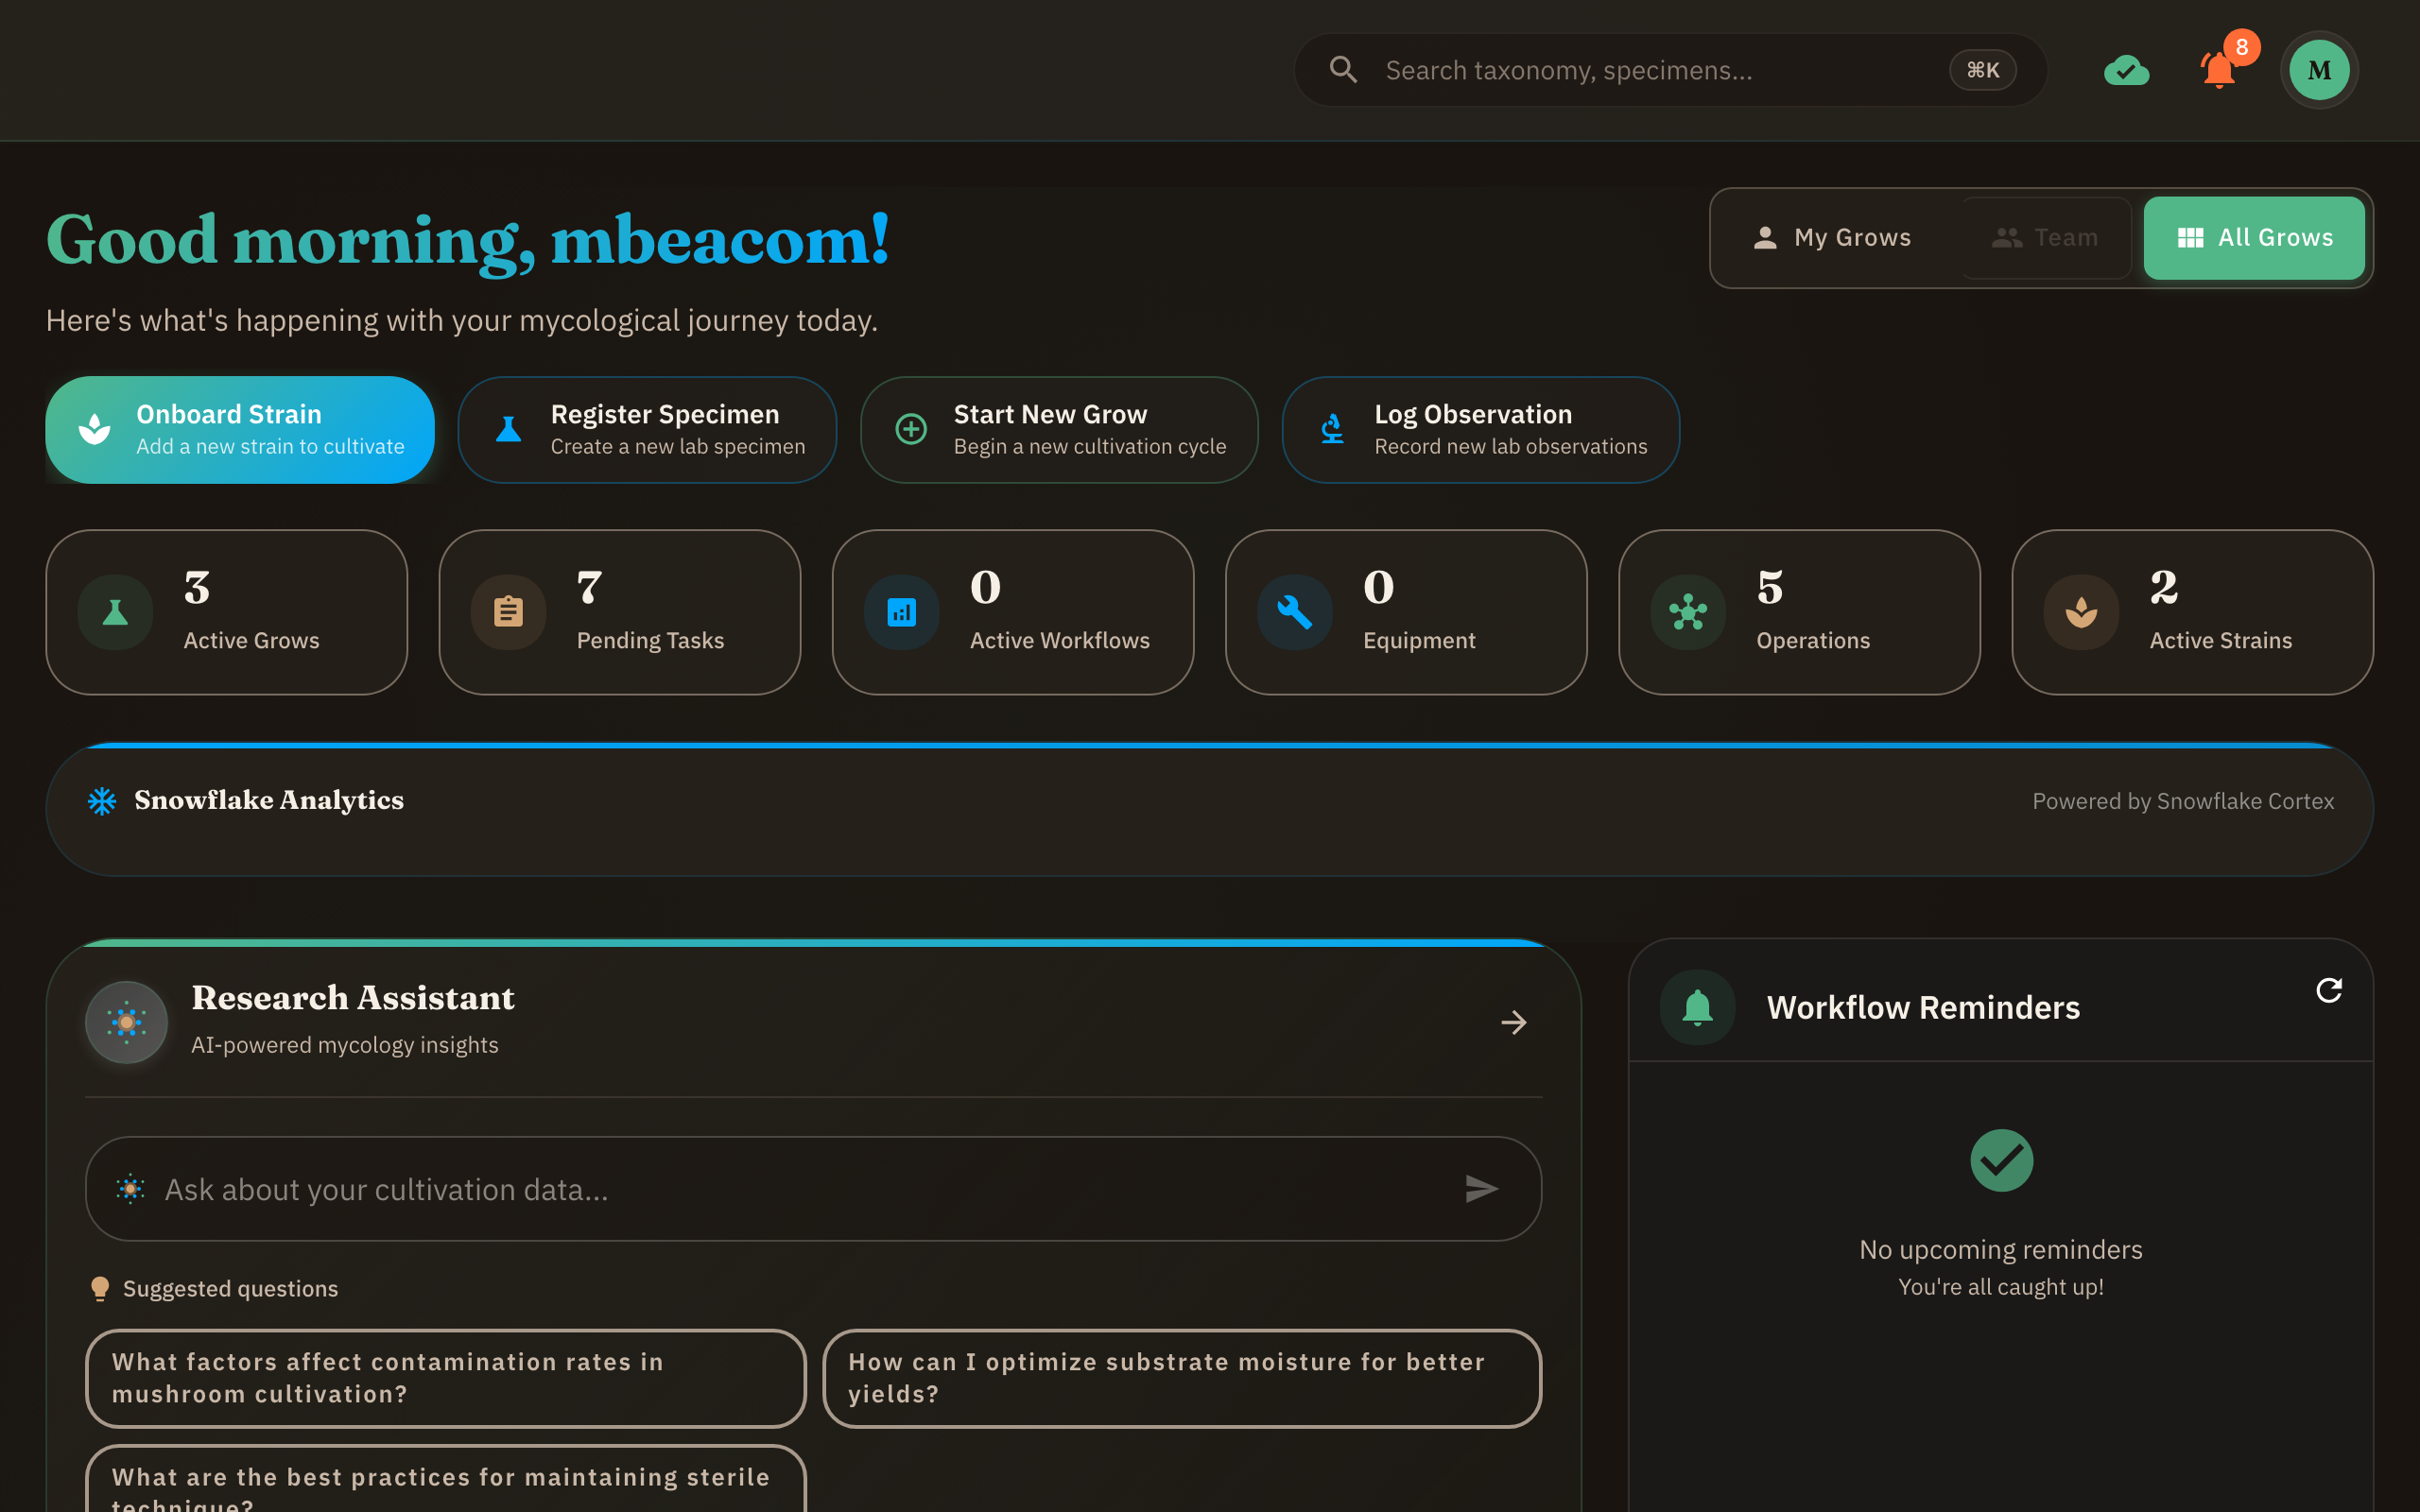Screen dimensions: 2420x1512
Task: Switch view to My Grows
Action: tap(1832, 238)
